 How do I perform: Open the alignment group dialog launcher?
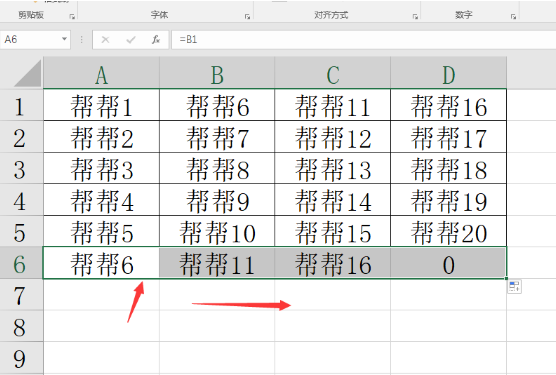pyautogui.click(x=415, y=16)
